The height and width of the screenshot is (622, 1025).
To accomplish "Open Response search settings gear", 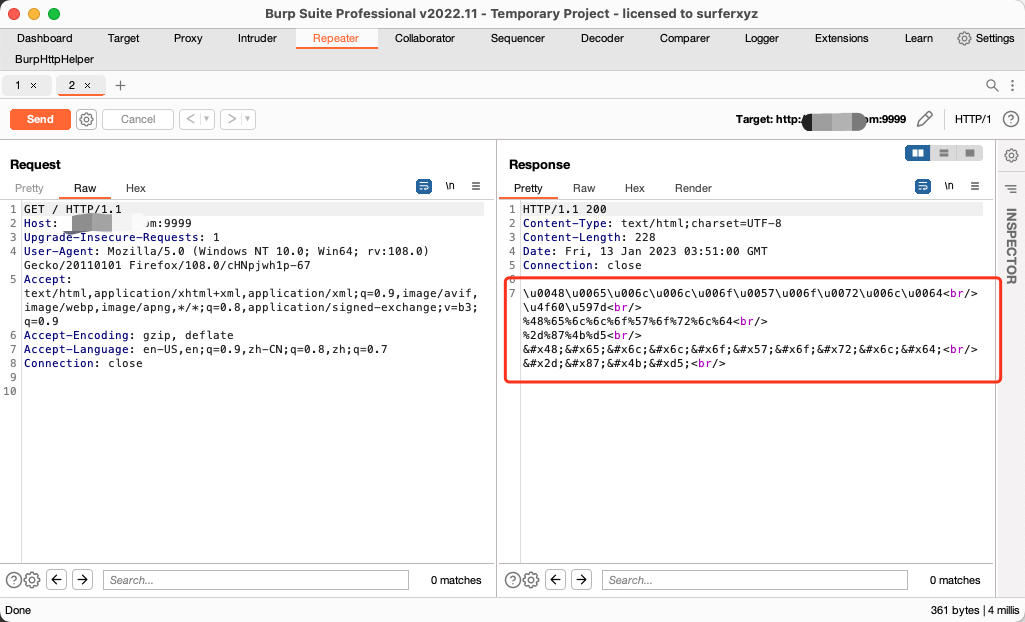I will (531, 580).
